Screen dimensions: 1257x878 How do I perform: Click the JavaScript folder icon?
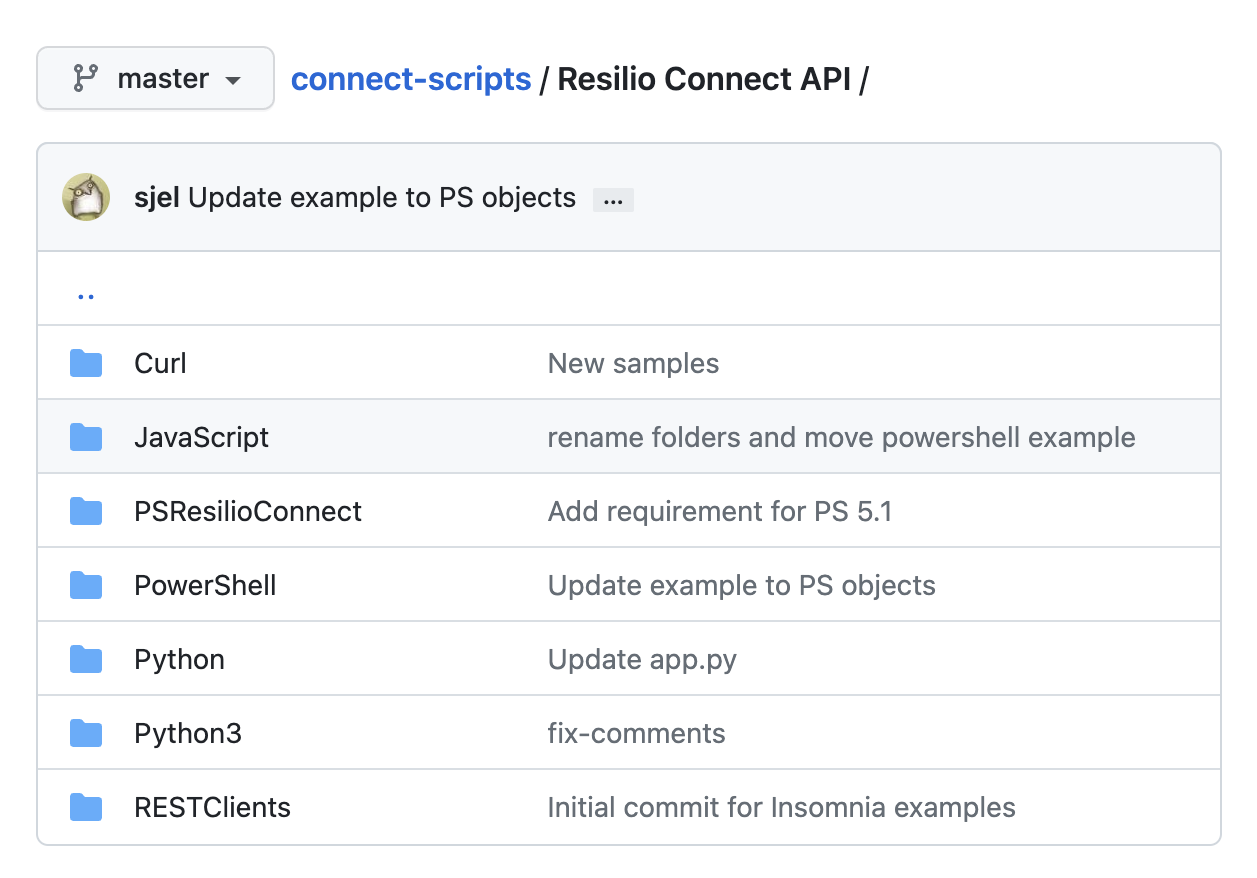[x=86, y=438]
